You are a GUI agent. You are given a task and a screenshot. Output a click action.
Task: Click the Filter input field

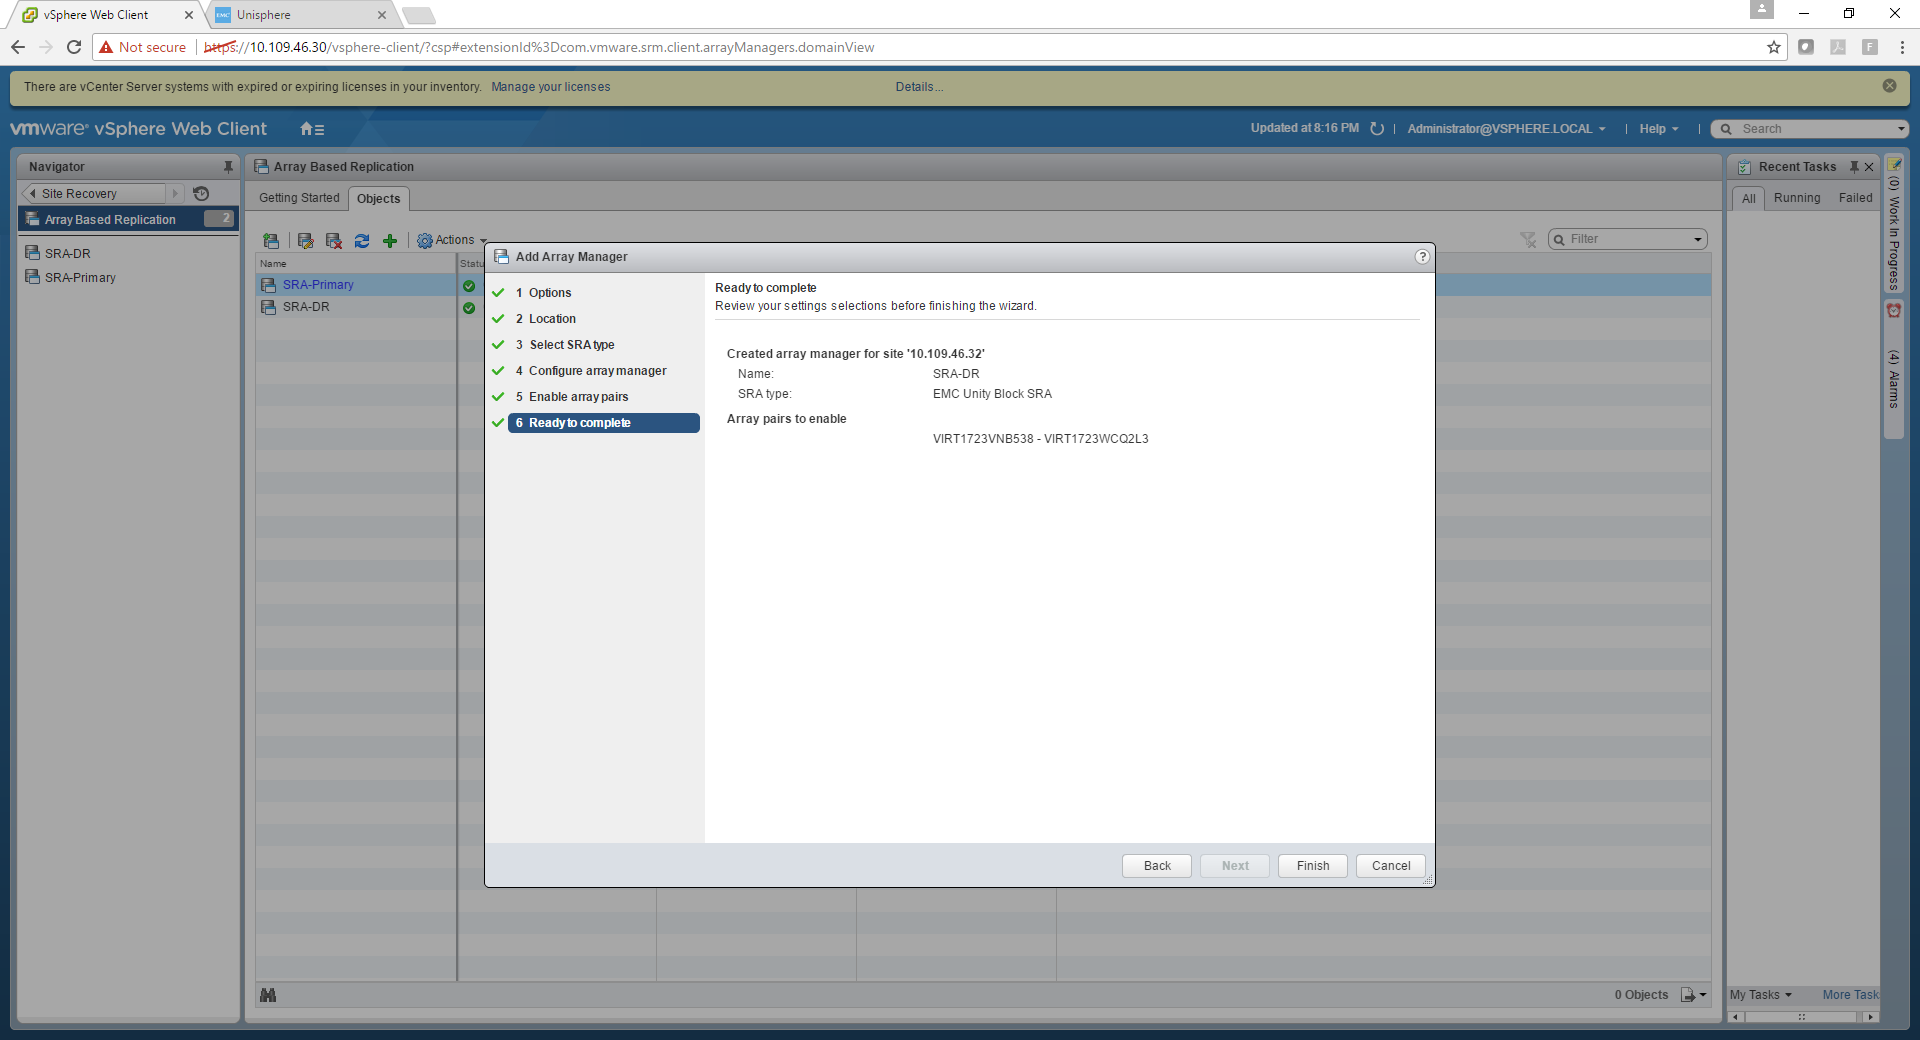point(1627,240)
